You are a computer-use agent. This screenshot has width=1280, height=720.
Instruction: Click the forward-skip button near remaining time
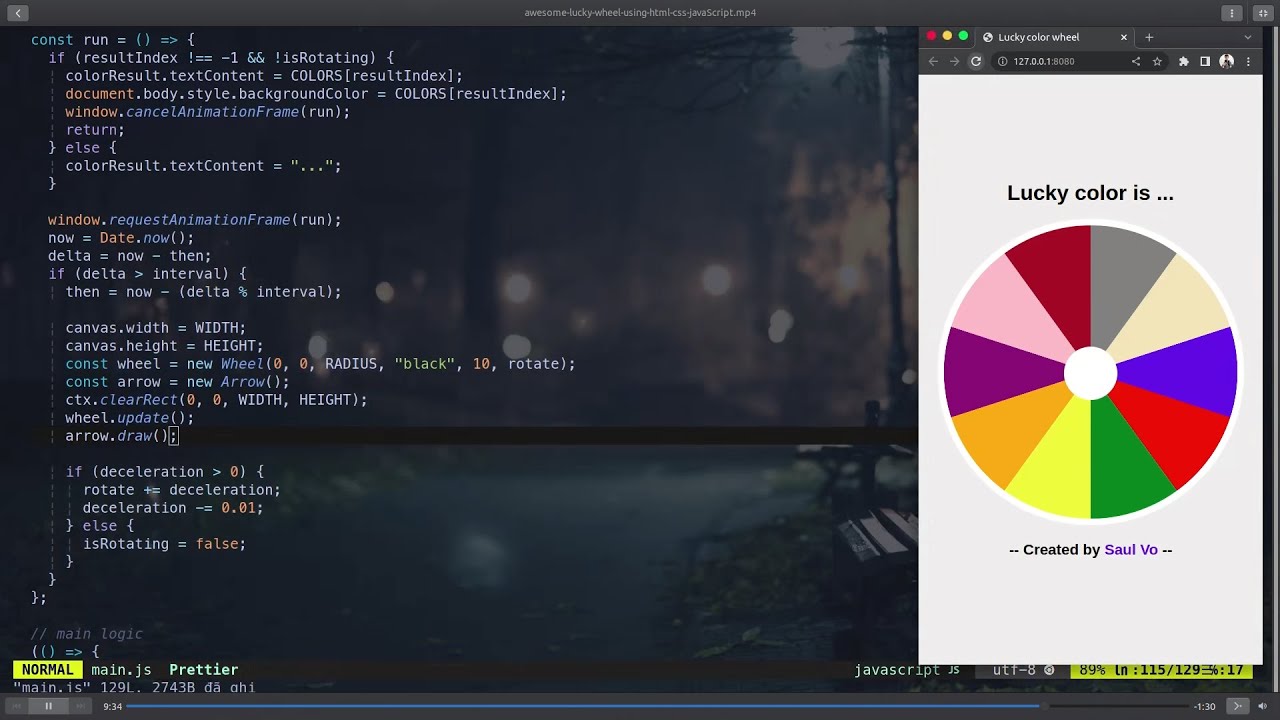point(1237,706)
